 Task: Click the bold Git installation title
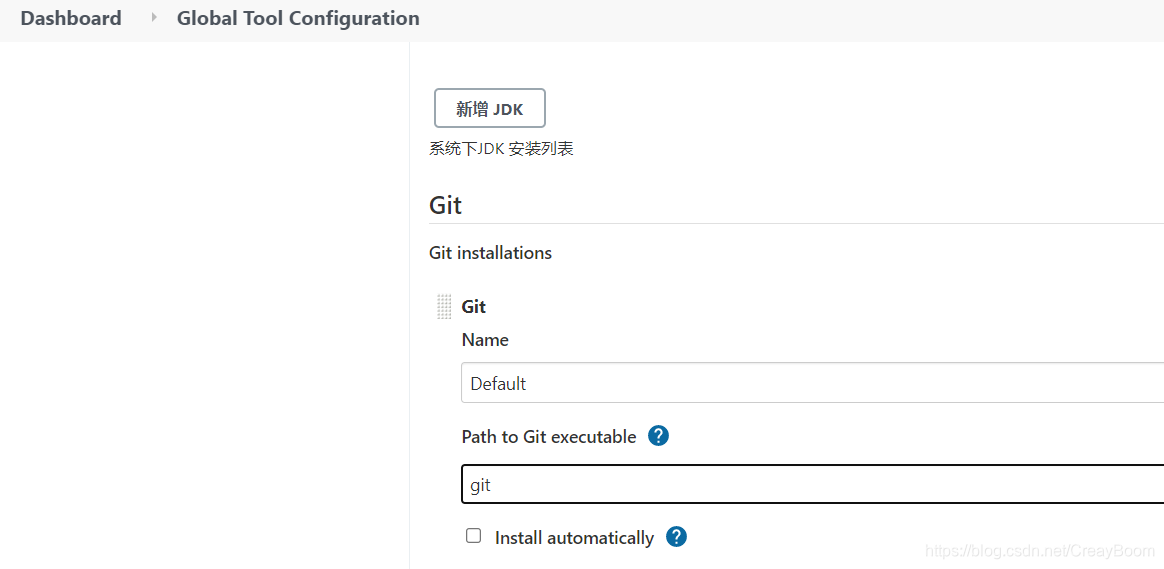coord(474,307)
